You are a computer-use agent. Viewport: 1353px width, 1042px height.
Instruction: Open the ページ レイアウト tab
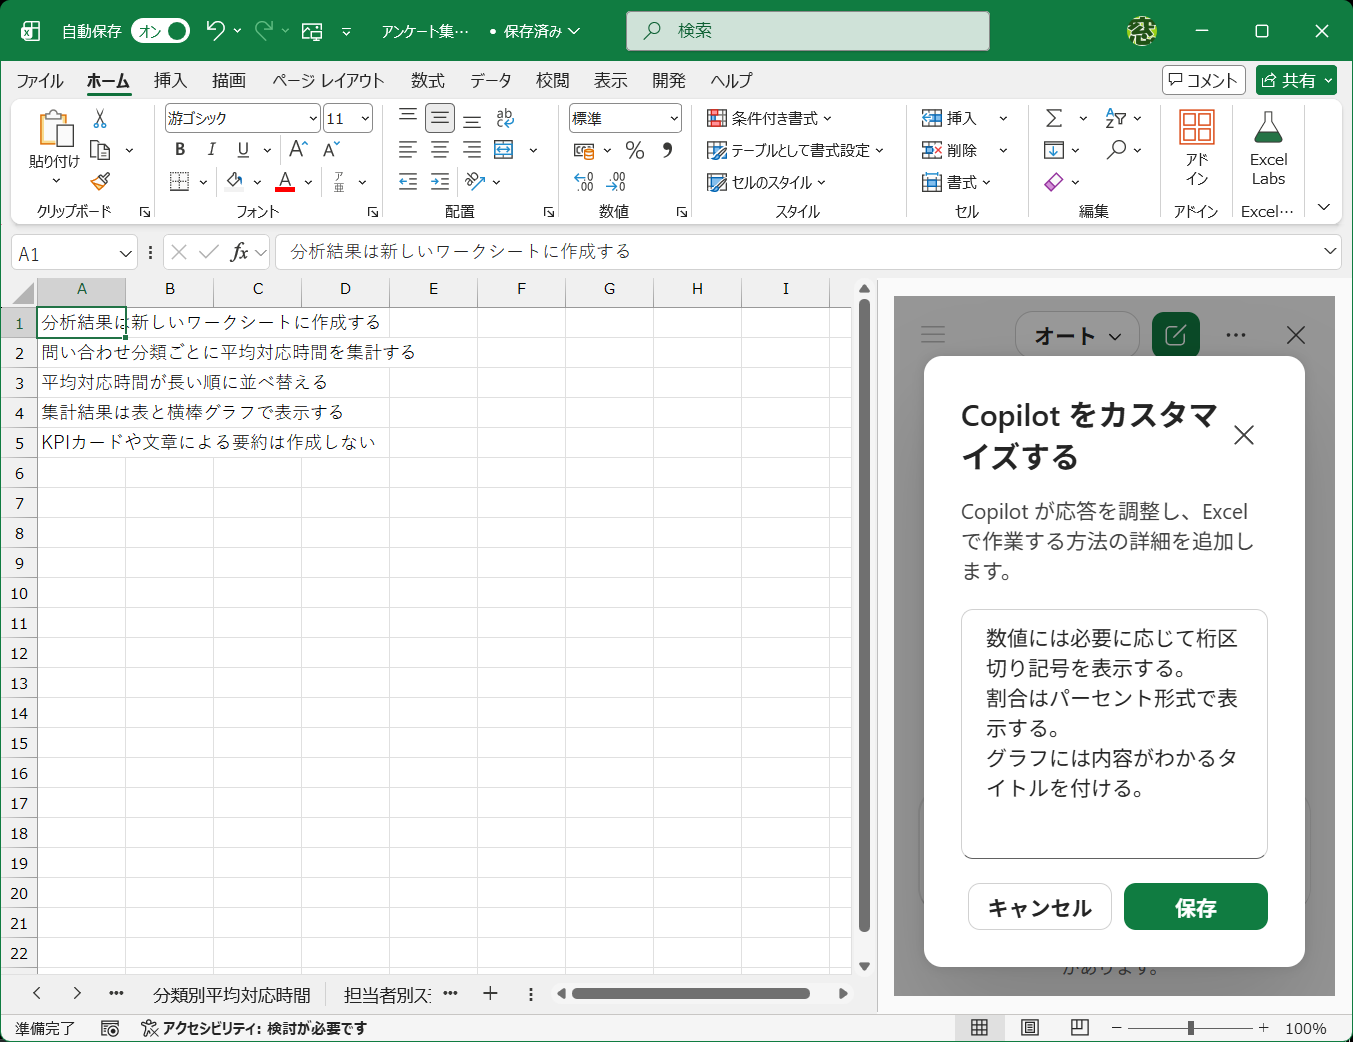(328, 81)
